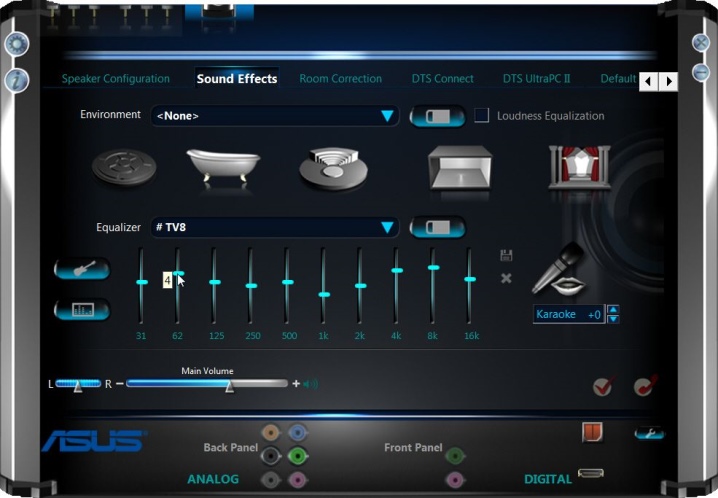Choose the sewer pipe manhole environment icon
Image resolution: width=718 pixels, height=498 pixels.
[124, 167]
